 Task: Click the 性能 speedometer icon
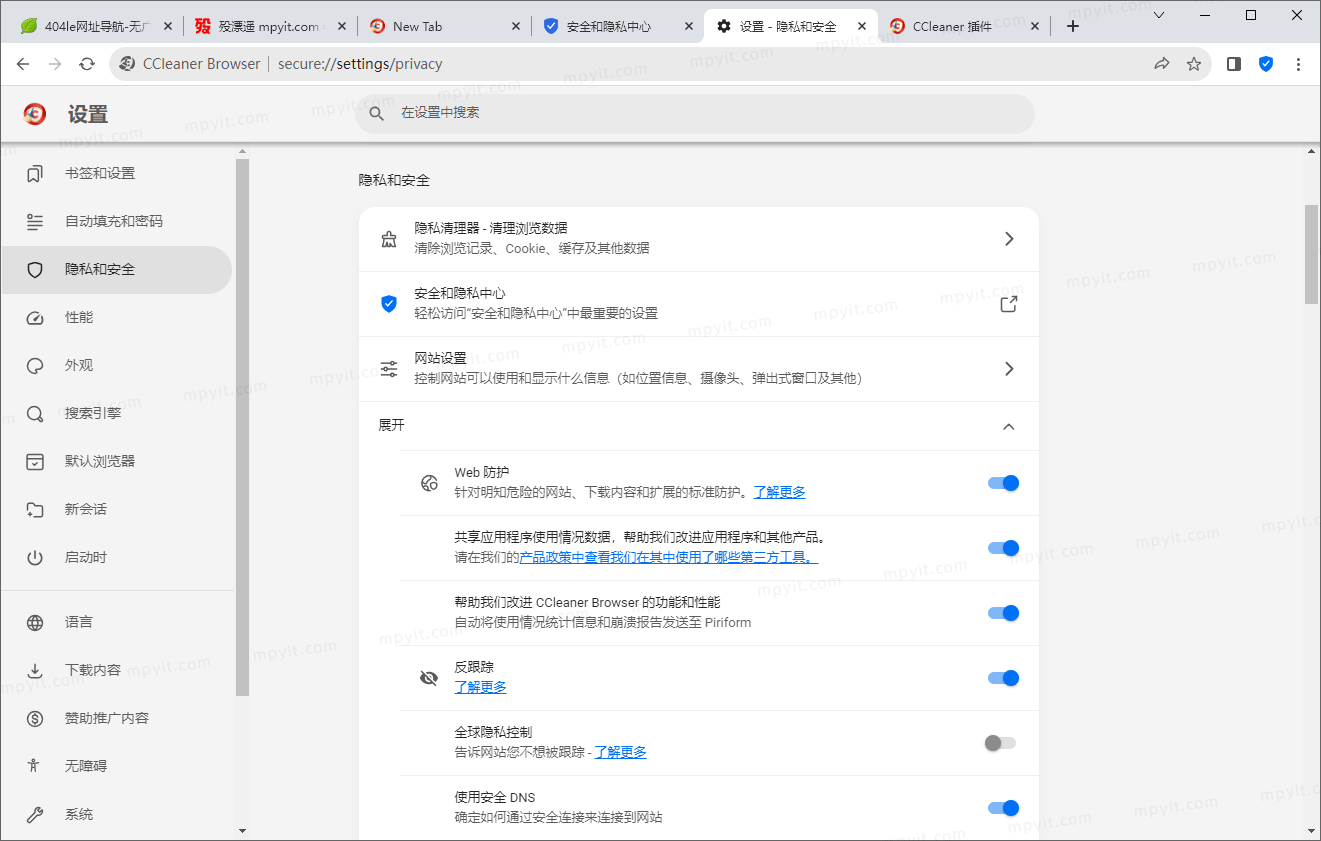[x=35, y=318]
